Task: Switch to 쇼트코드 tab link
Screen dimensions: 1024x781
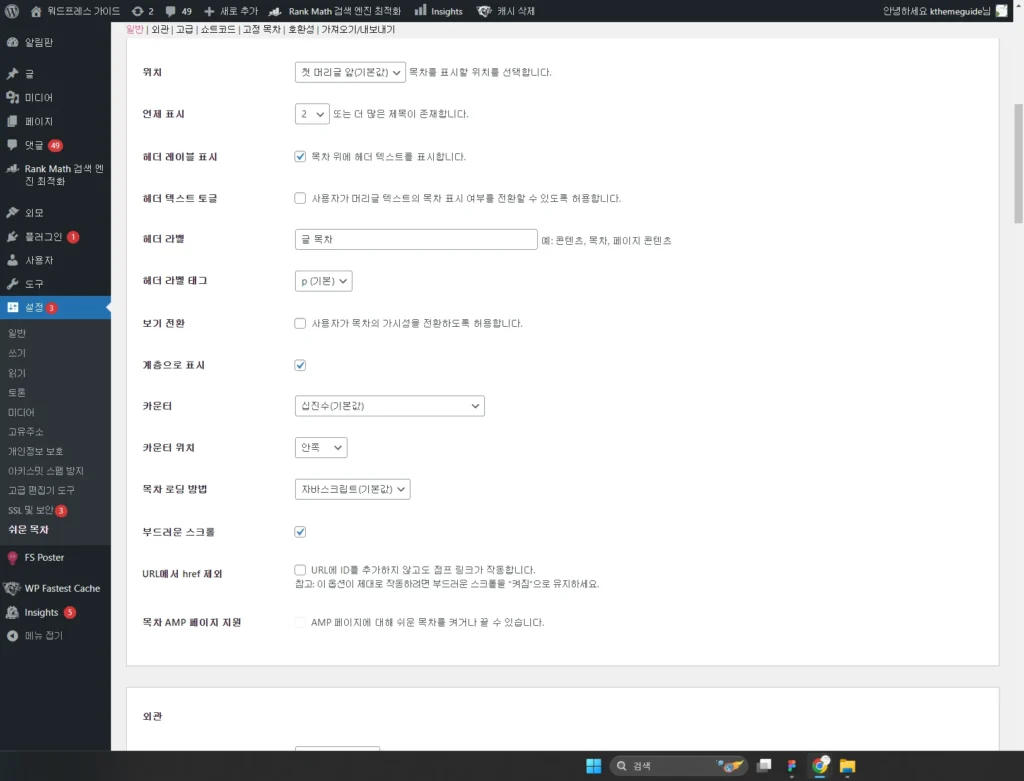Action: pos(218,29)
